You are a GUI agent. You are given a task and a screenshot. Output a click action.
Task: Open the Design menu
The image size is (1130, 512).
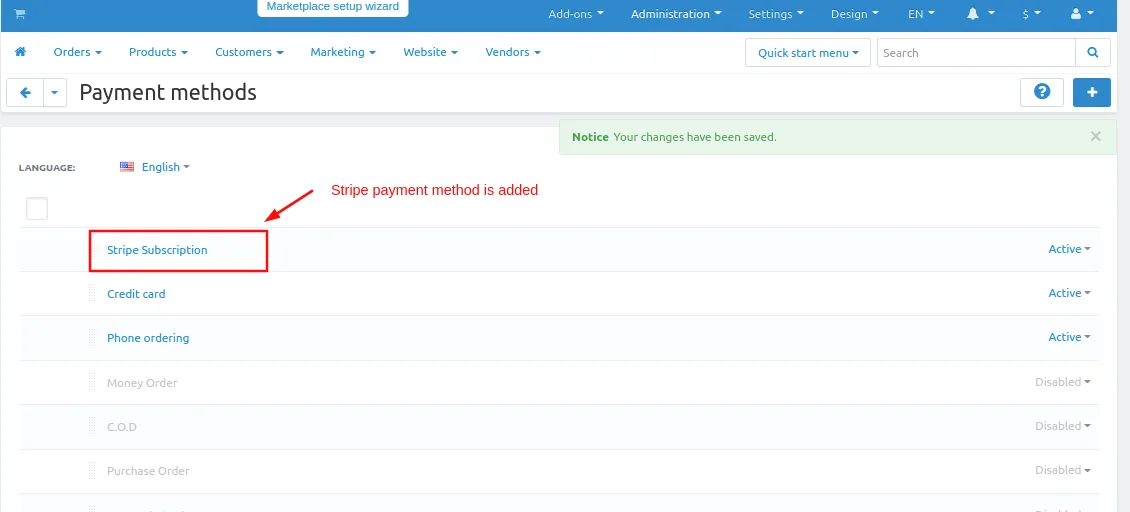[855, 14]
